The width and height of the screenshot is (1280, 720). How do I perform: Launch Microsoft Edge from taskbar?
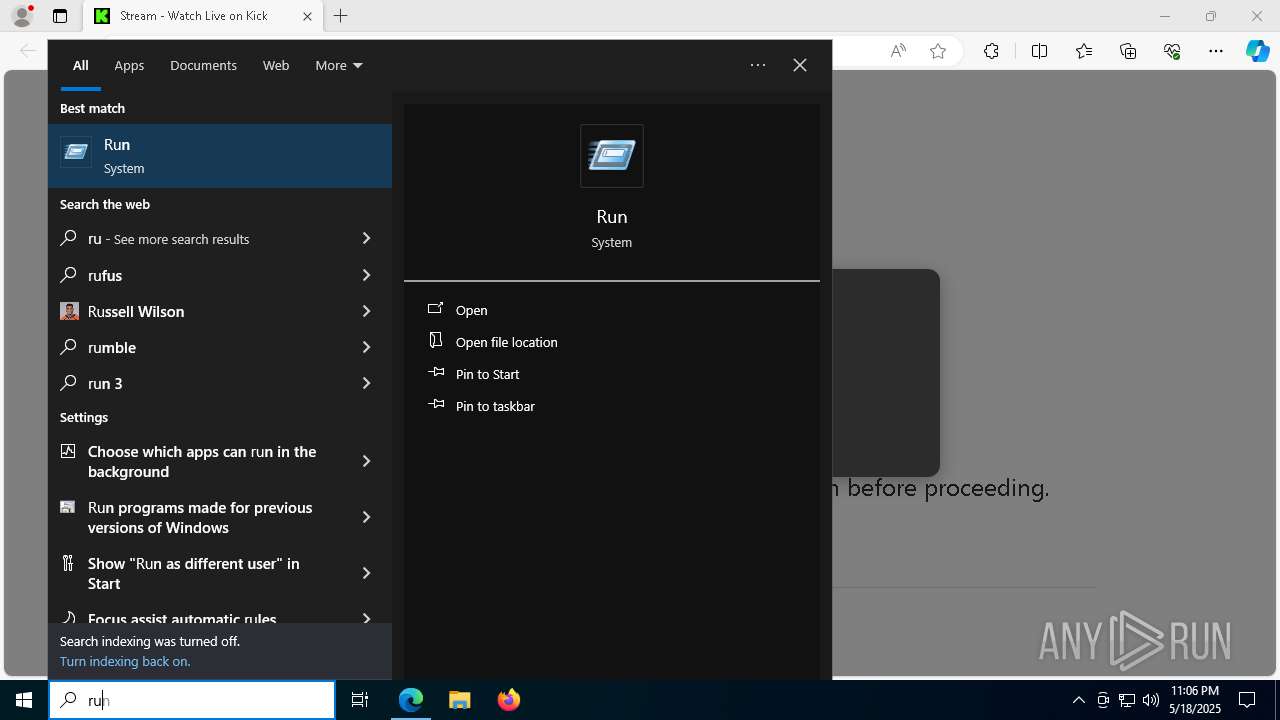(411, 700)
